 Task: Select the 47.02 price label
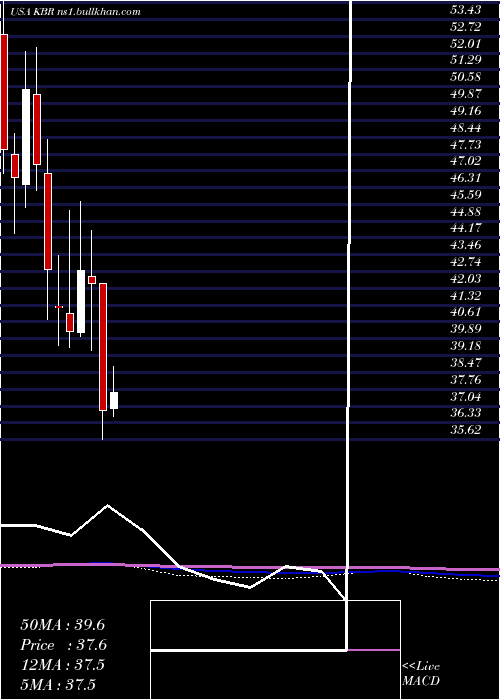pos(465,162)
